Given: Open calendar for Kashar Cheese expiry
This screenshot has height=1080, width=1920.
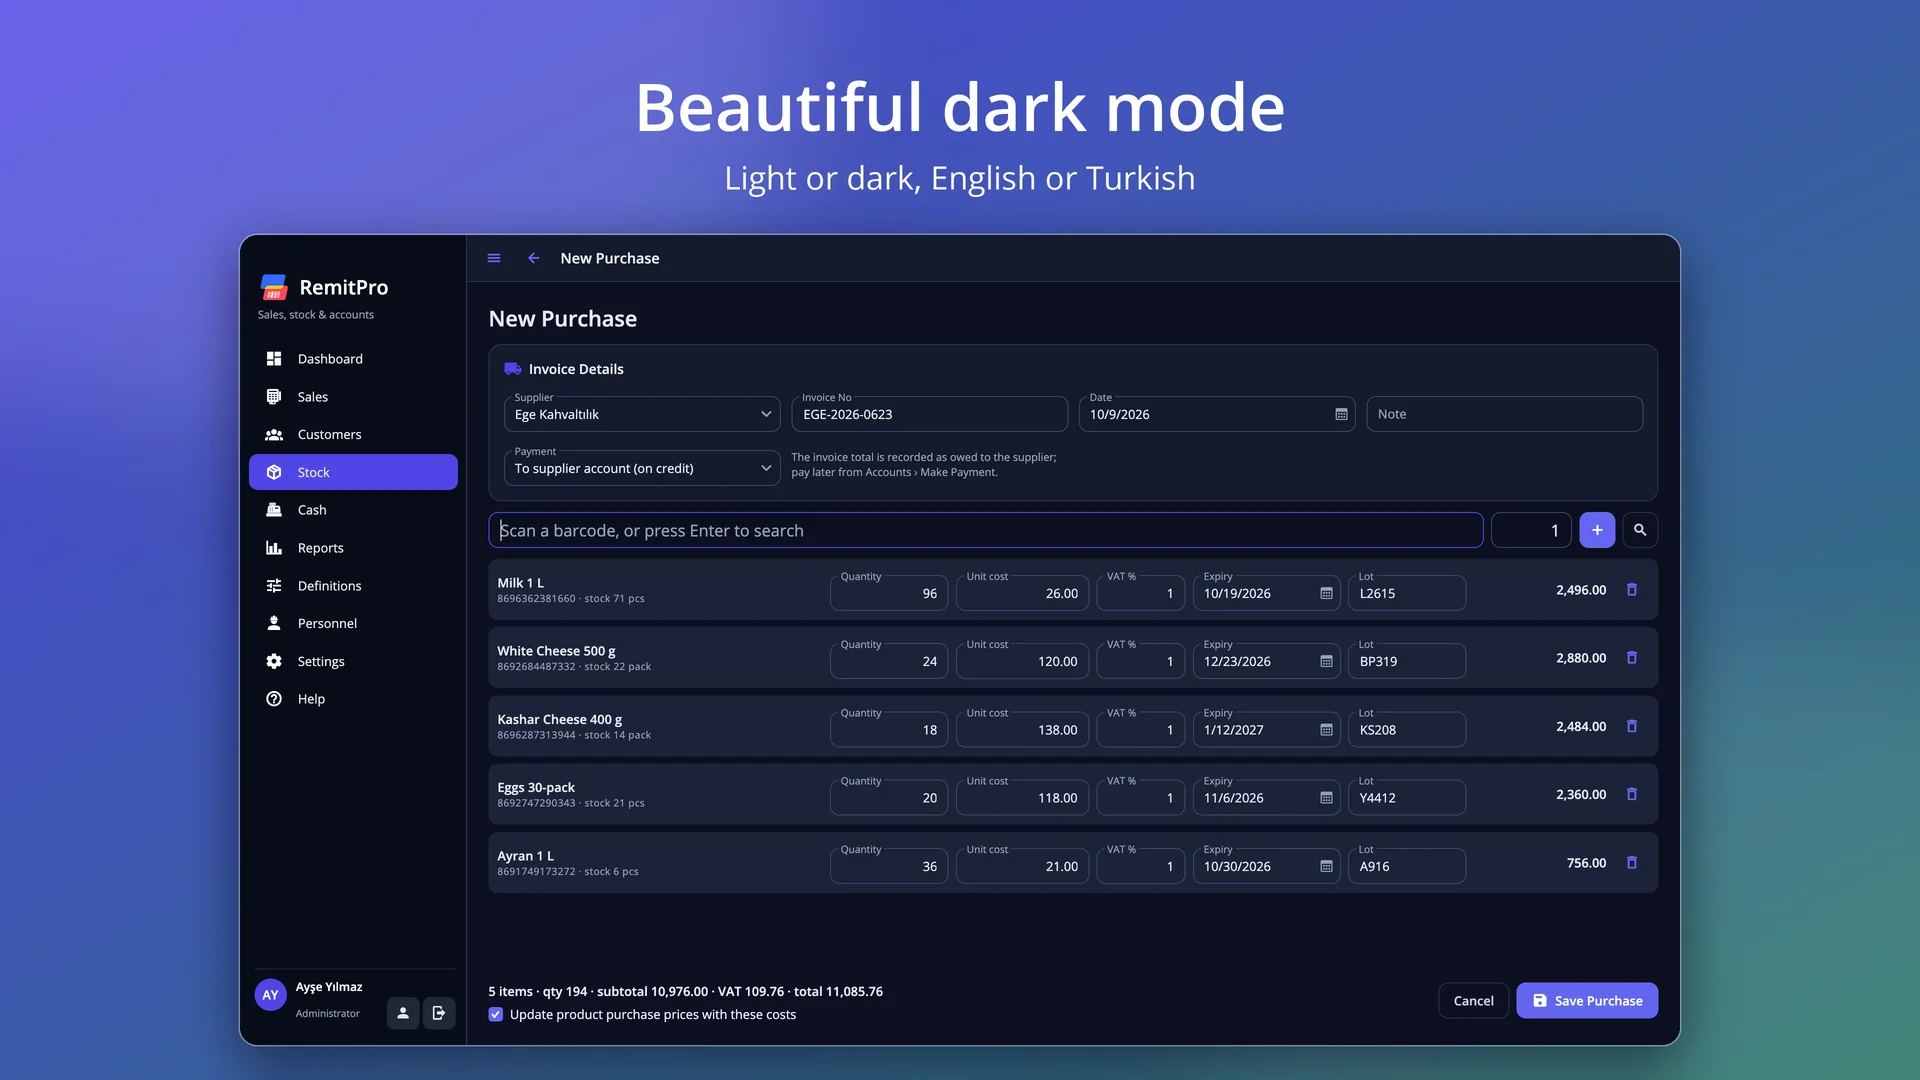Looking at the screenshot, I should (1326, 730).
